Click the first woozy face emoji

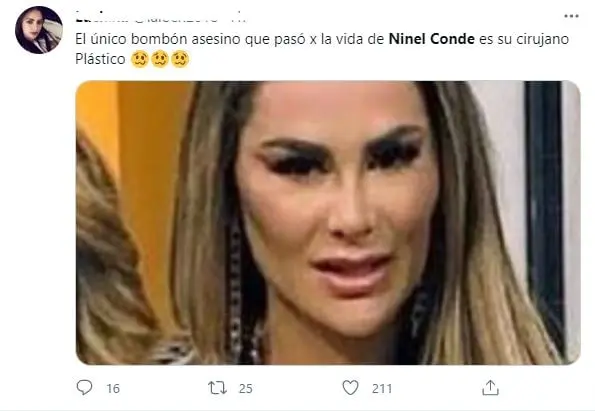(x=139, y=59)
